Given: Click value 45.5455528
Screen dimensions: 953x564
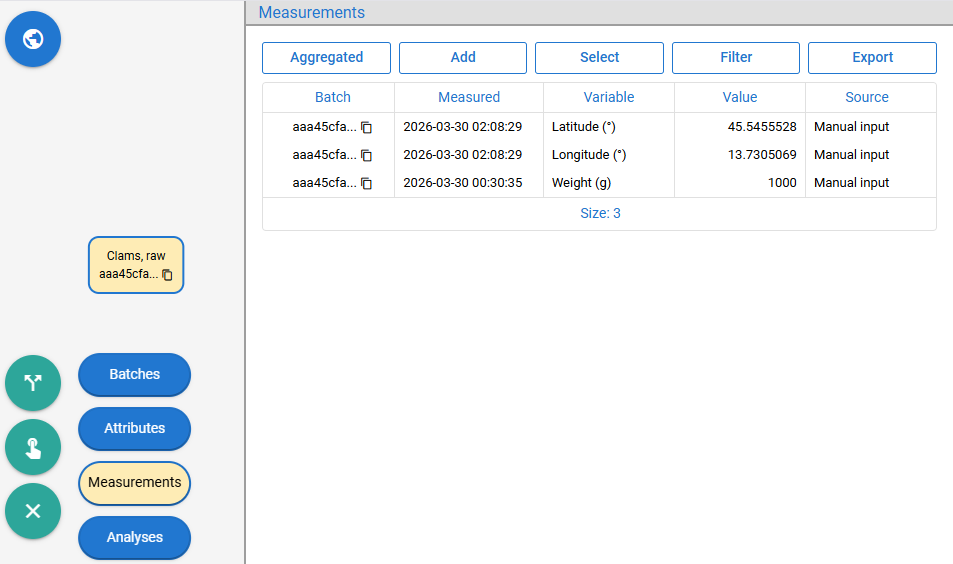Looking at the screenshot, I should pos(762,127).
